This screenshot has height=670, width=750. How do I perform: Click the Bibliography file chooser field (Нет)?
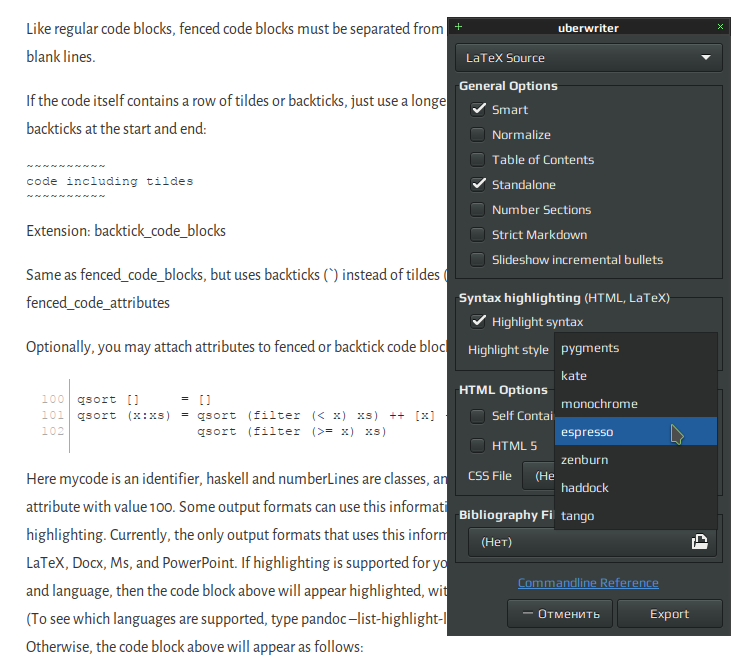pos(592,542)
